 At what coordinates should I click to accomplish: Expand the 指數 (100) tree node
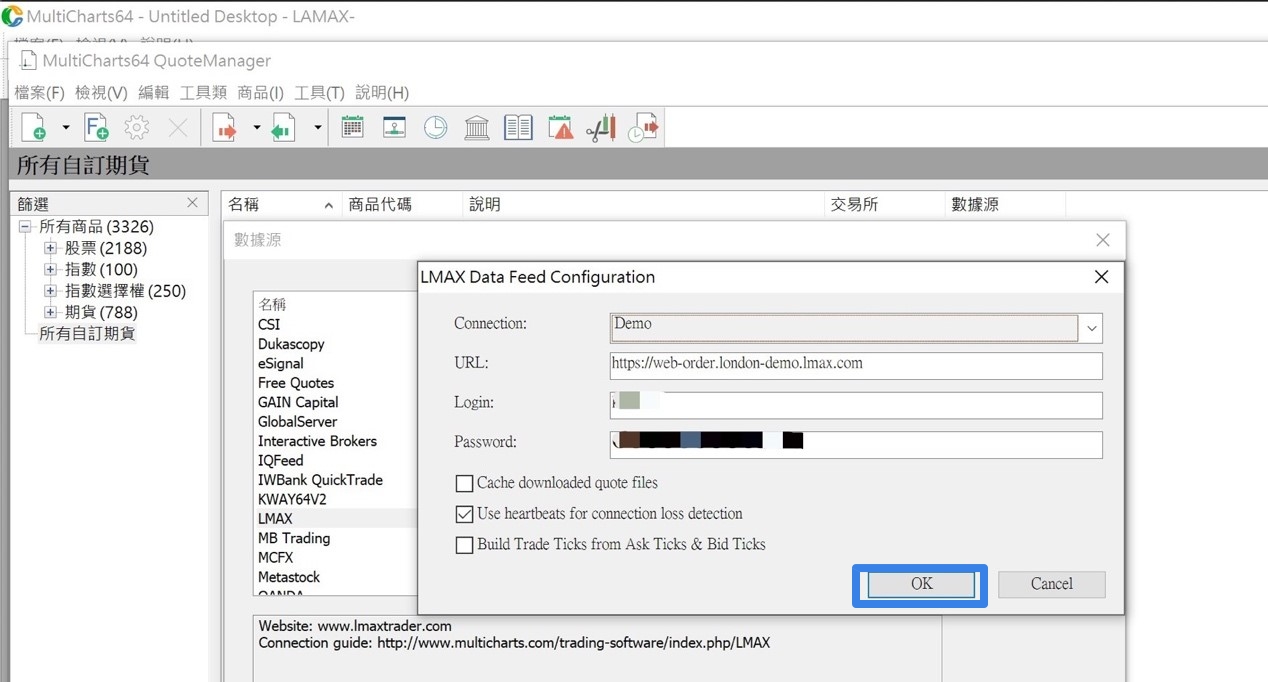tap(50, 270)
